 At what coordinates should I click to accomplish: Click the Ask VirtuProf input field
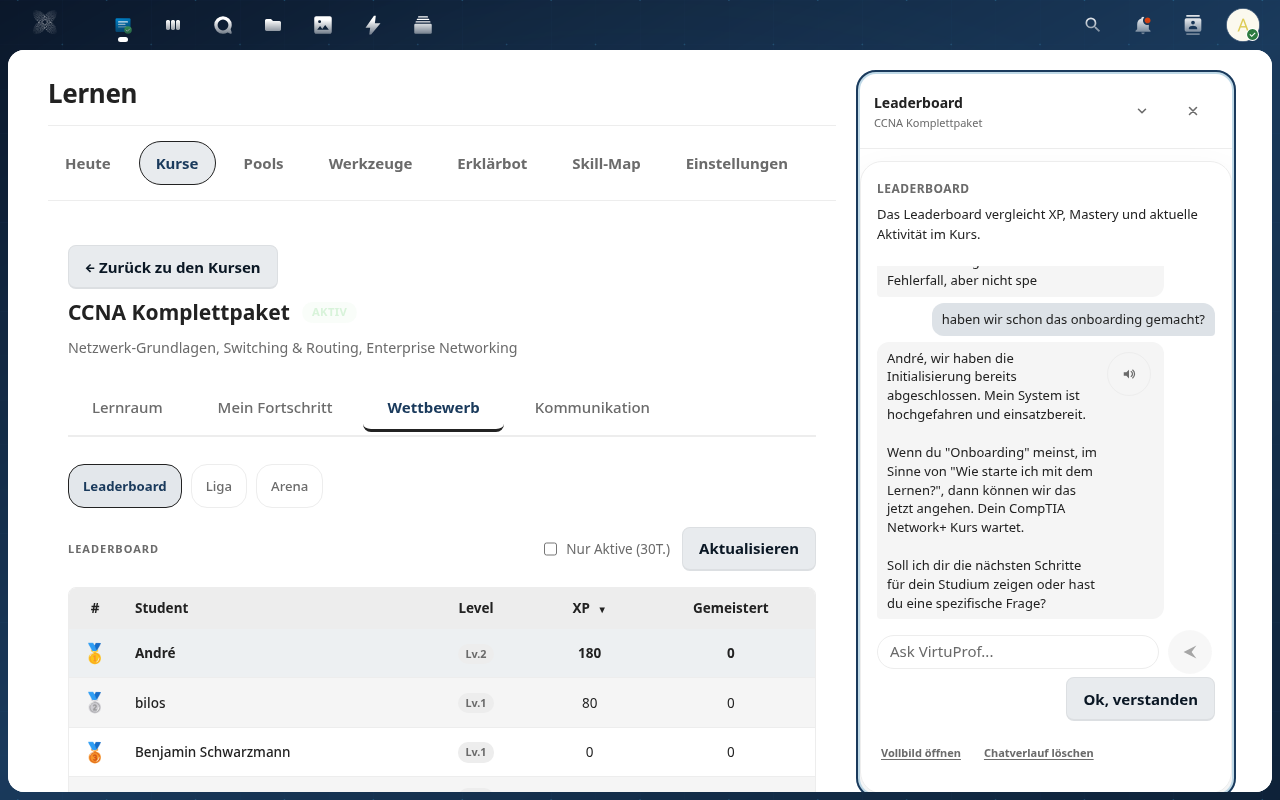[1017, 652]
